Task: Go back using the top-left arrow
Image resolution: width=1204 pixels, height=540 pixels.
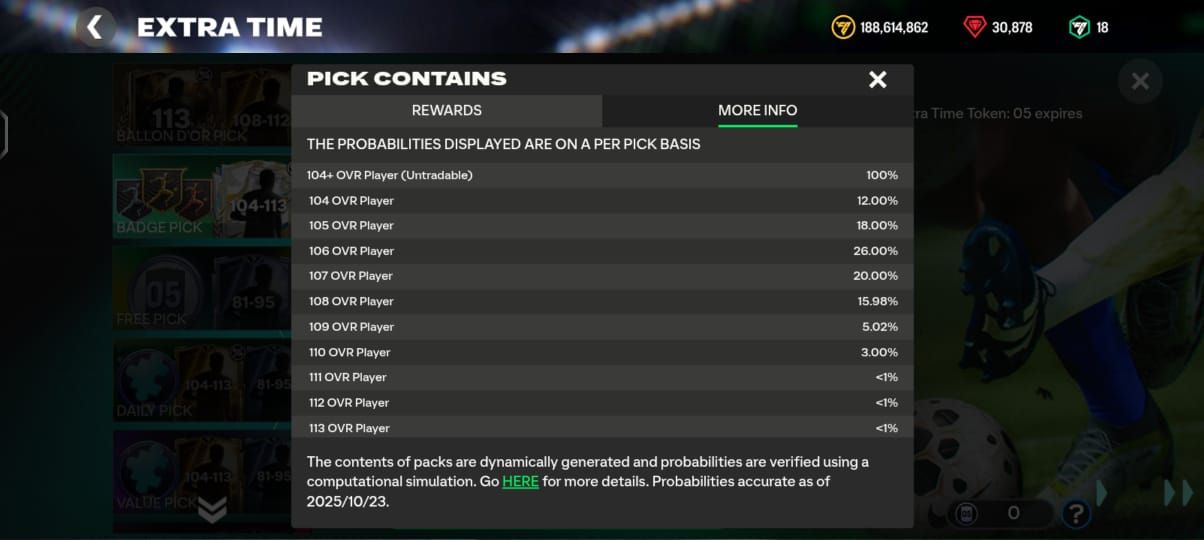Action: tap(95, 27)
